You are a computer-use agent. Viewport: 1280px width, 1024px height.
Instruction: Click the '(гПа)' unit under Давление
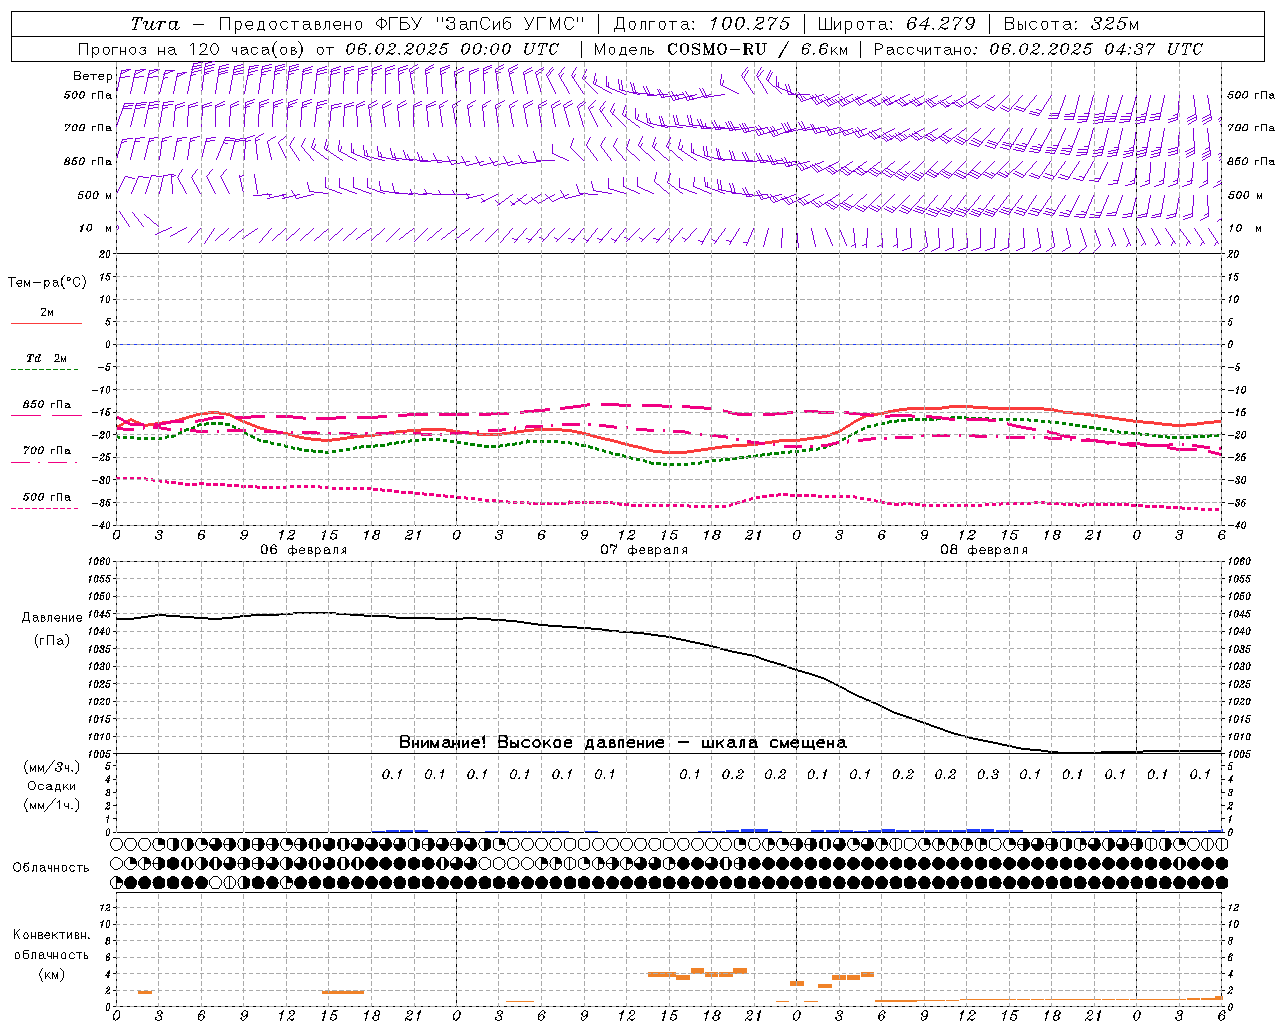51,641
